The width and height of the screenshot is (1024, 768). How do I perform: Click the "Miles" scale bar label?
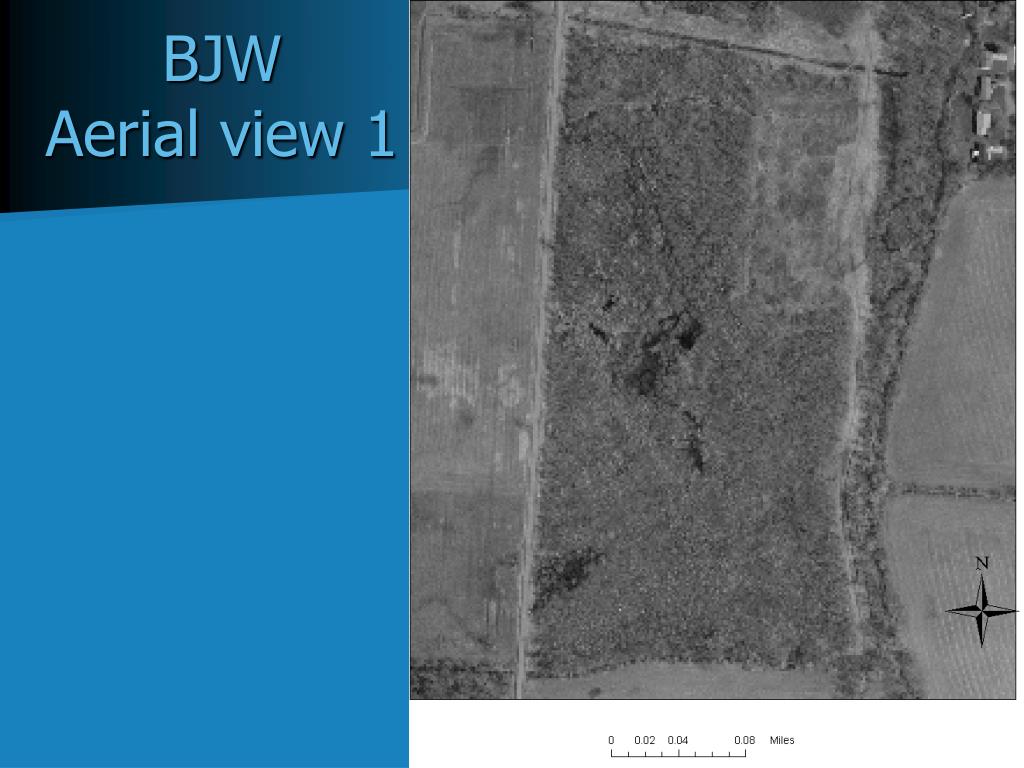point(782,740)
